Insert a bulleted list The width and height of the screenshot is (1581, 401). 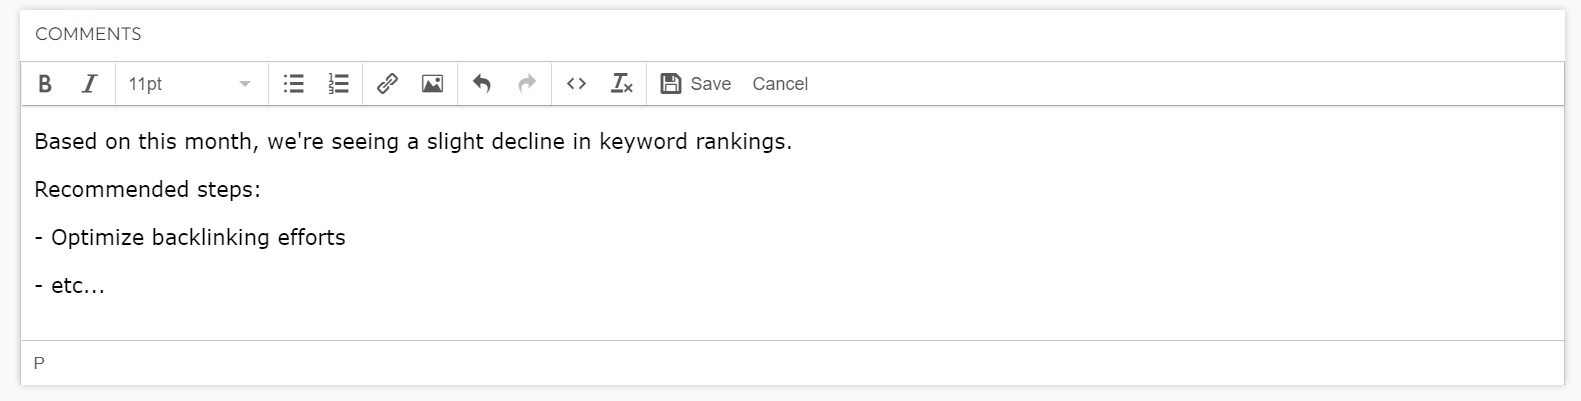tap(293, 84)
